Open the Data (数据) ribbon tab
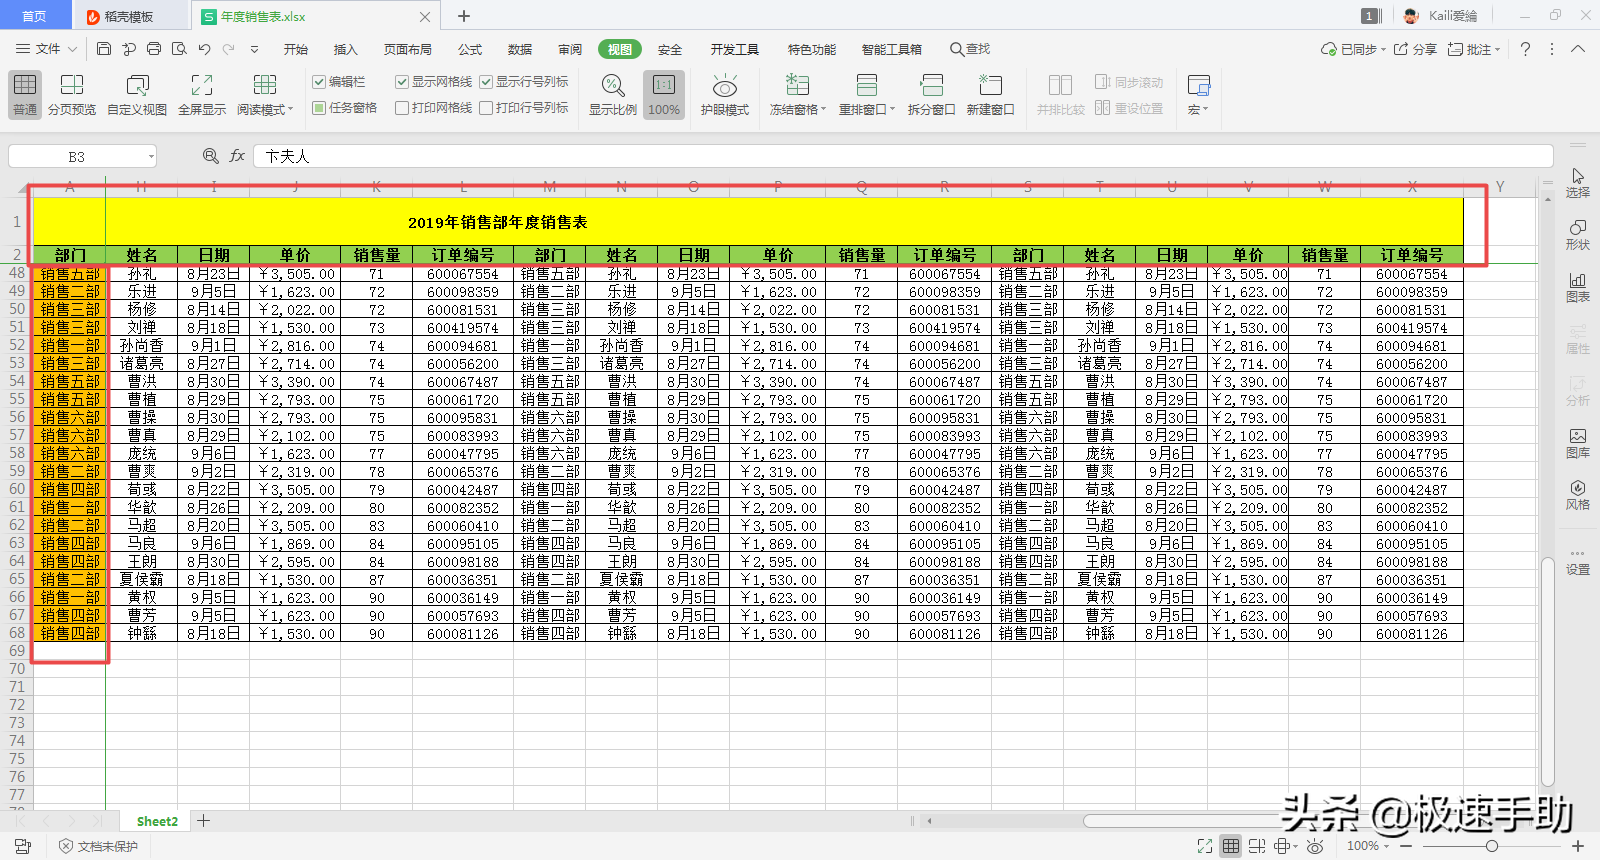 [519, 49]
